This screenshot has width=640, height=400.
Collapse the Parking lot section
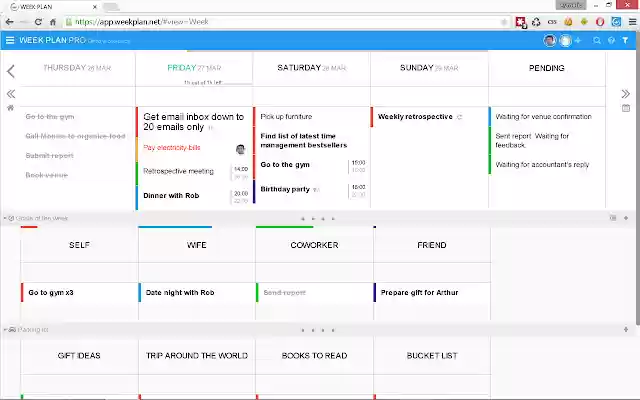(5, 329)
